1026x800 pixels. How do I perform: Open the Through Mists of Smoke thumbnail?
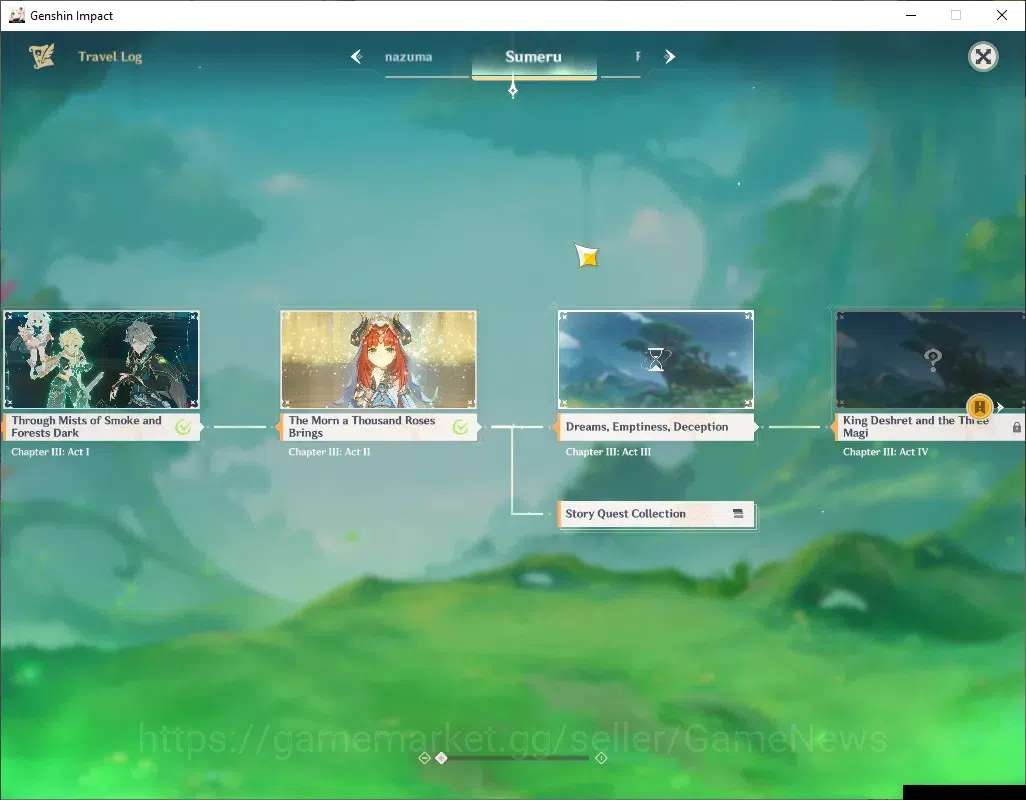[101, 360]
